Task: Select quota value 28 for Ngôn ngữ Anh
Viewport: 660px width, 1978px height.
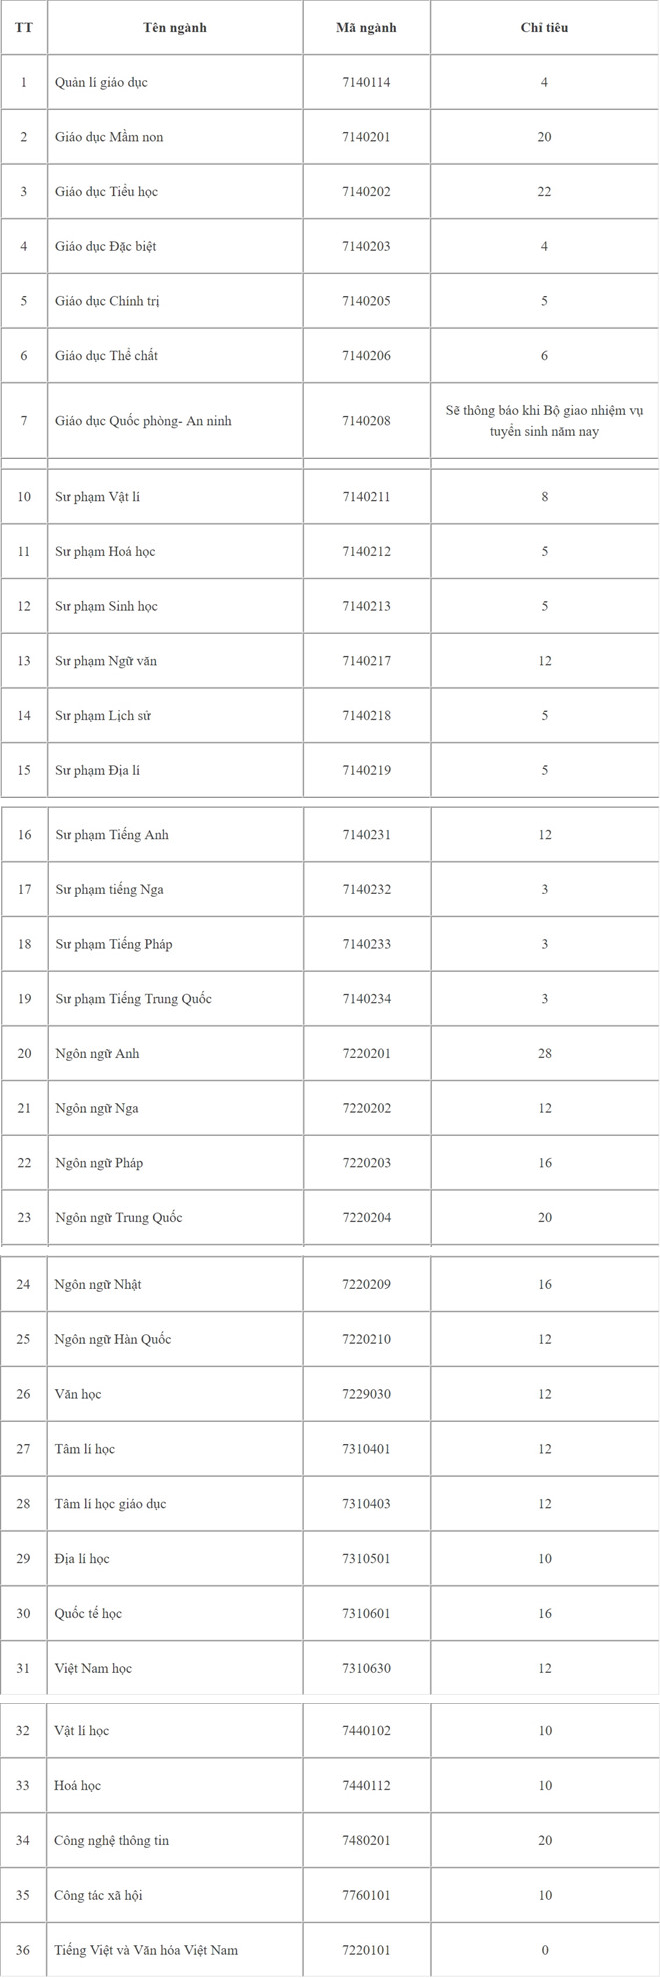Action: tap(544, 1054)
